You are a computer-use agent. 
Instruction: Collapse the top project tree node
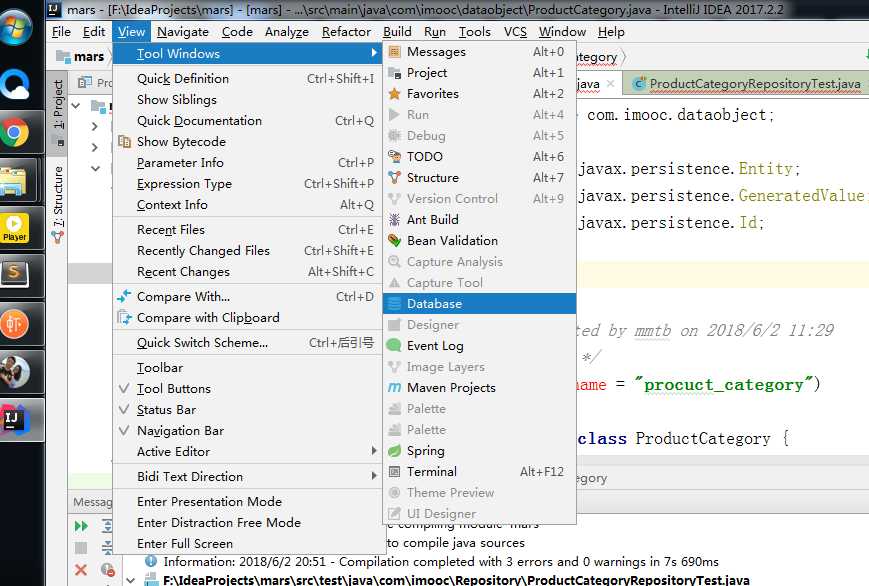click(x=76, y=105)
